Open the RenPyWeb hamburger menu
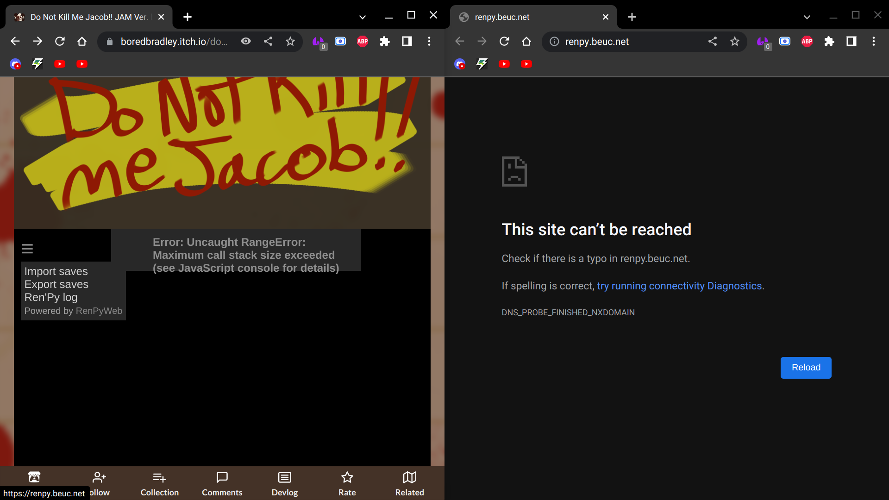889x500 pixels. (27, 248)
